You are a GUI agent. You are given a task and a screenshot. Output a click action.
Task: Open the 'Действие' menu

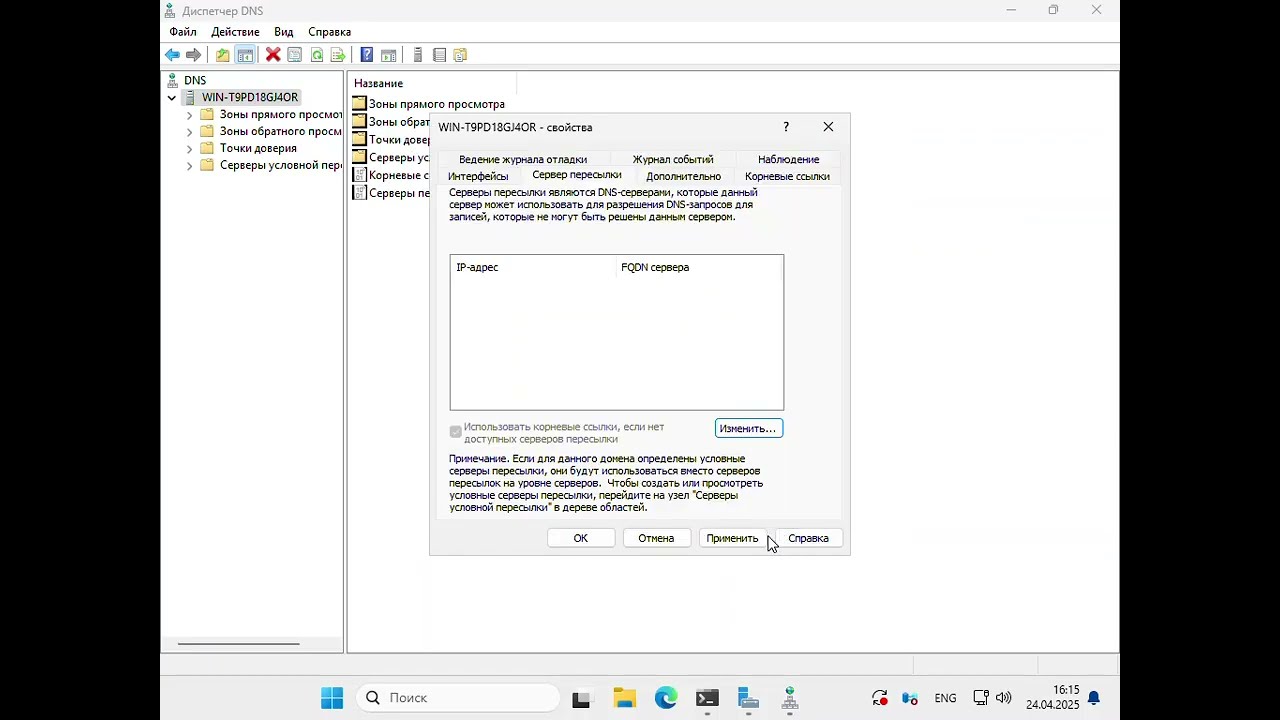(x=235, y=32)
